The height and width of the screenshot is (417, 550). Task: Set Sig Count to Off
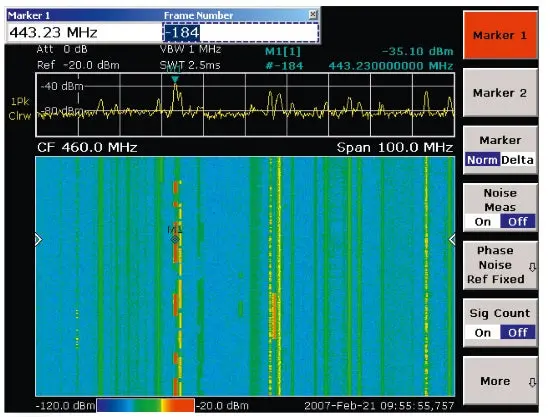click(518, 332)
